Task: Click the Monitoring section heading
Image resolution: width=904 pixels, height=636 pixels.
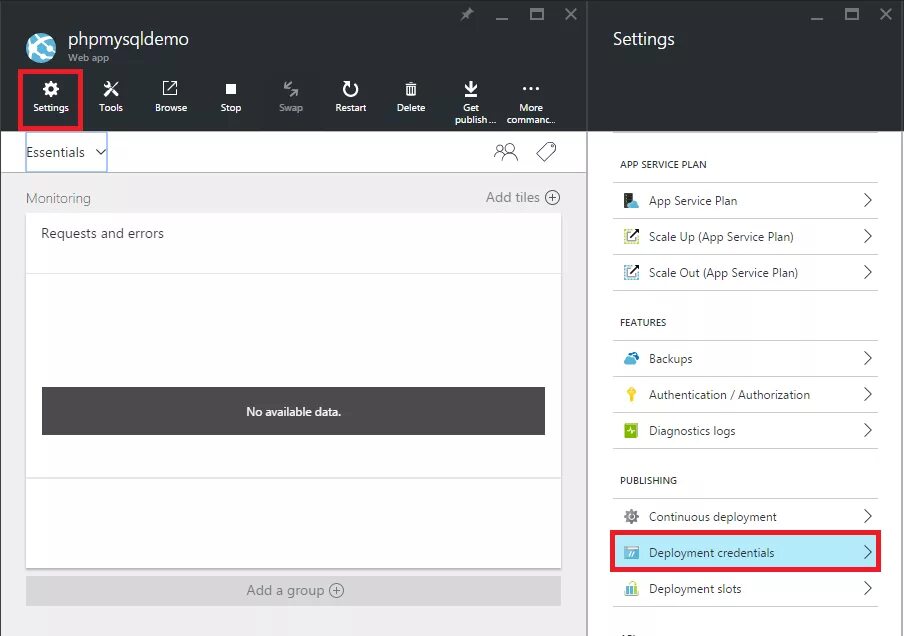Action: click(x=58, y=198)
